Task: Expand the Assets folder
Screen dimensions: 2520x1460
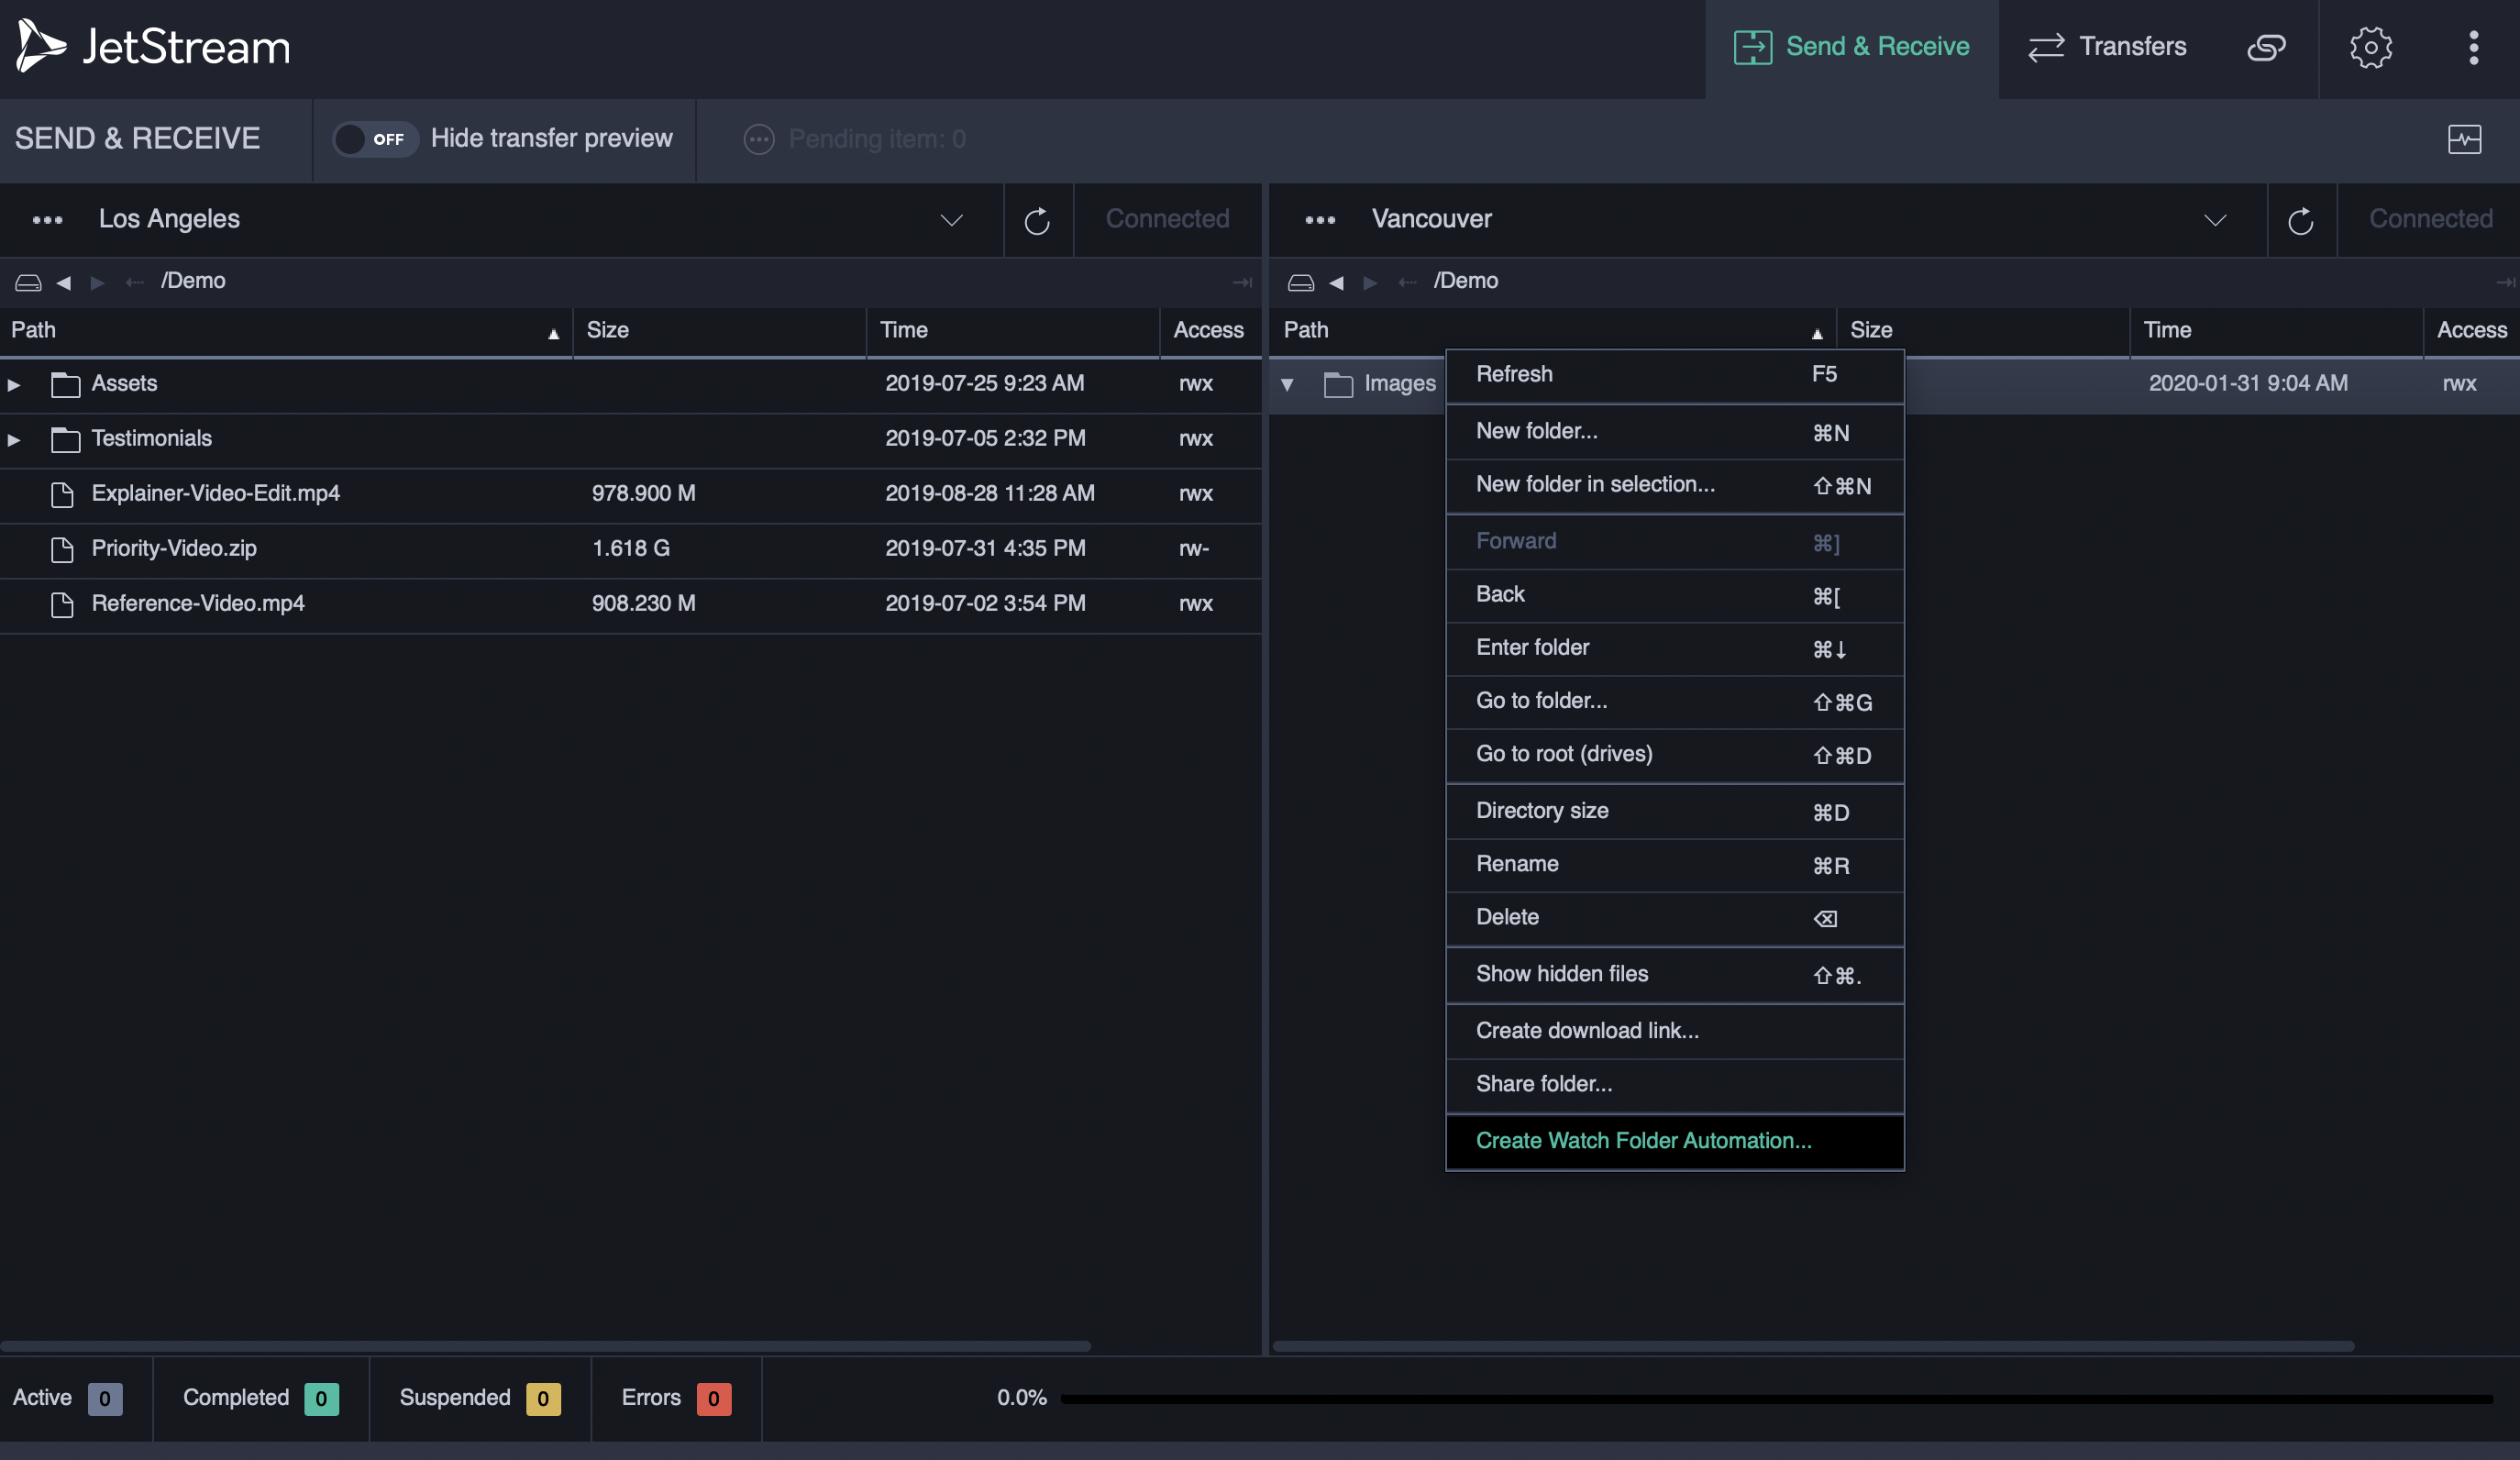Action: (x=14, y=384)
